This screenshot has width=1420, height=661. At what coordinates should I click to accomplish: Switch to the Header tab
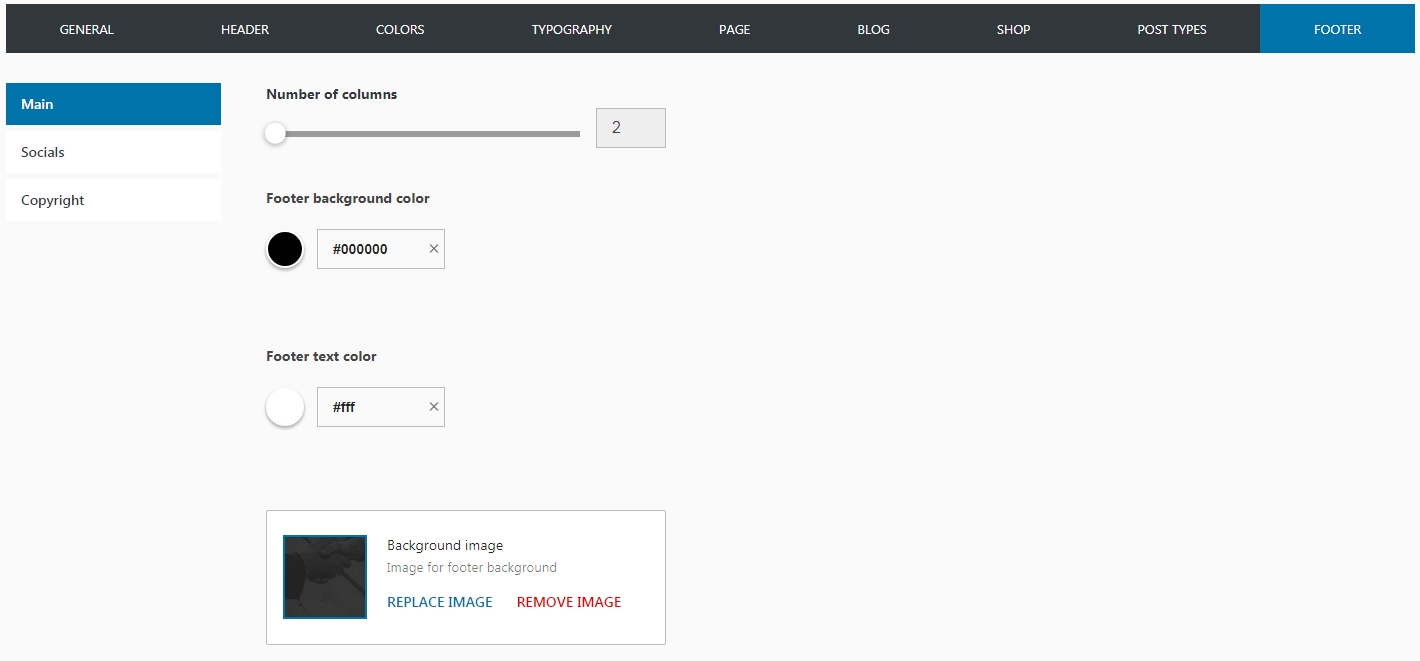click(245, 29)
